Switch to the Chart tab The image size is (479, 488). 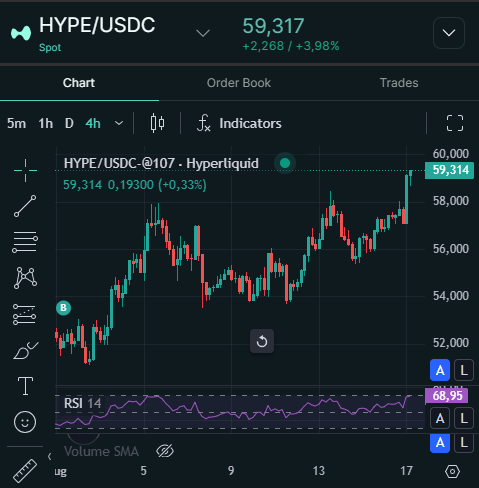pyautogui.click(x=79, y=83)
